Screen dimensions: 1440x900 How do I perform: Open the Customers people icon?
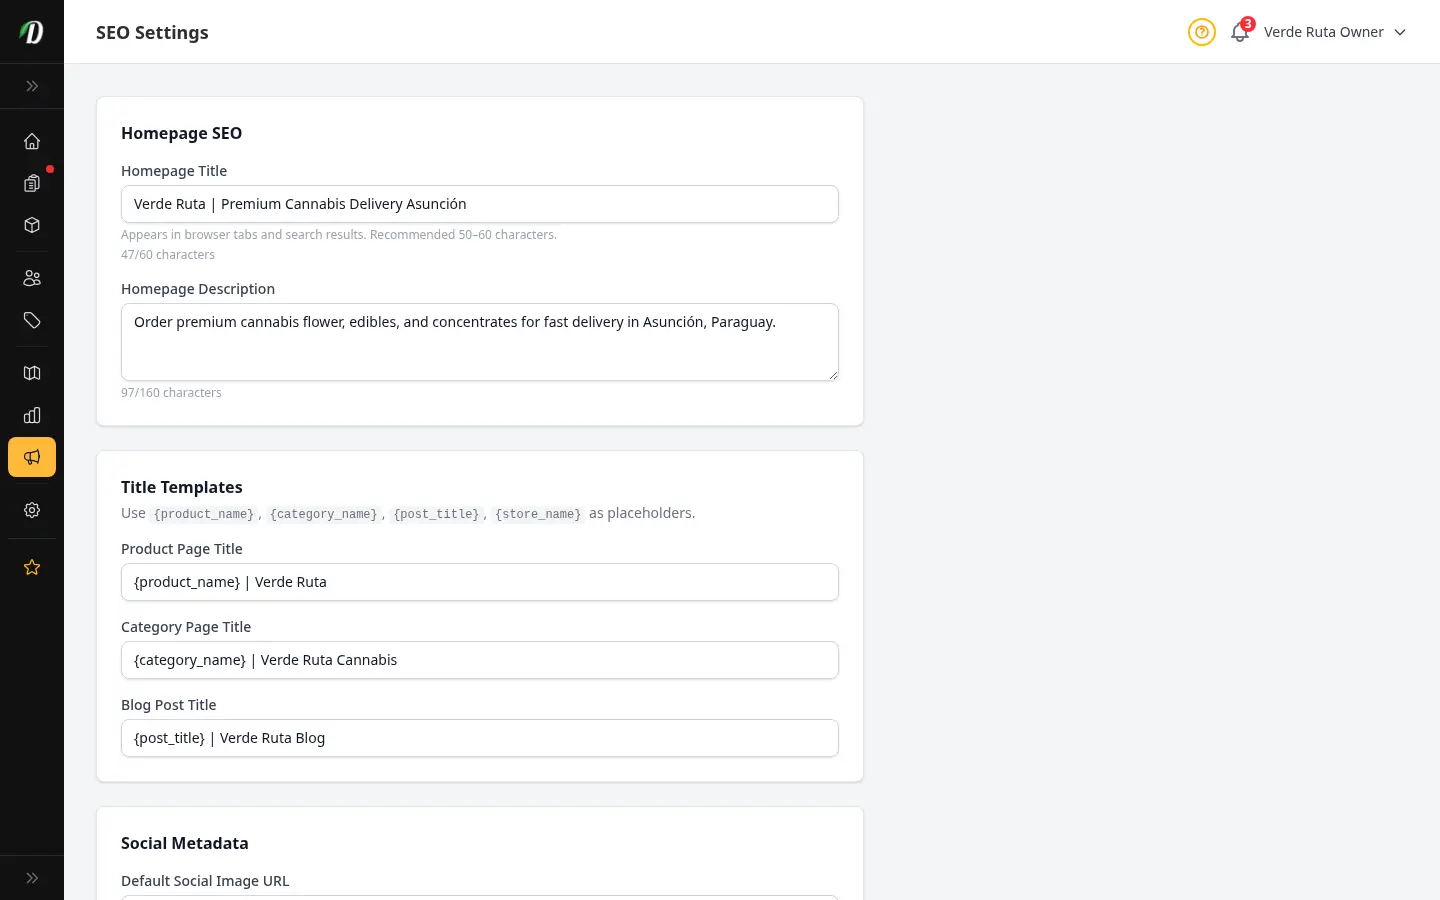pyautogui.click(x=32, y=278)
